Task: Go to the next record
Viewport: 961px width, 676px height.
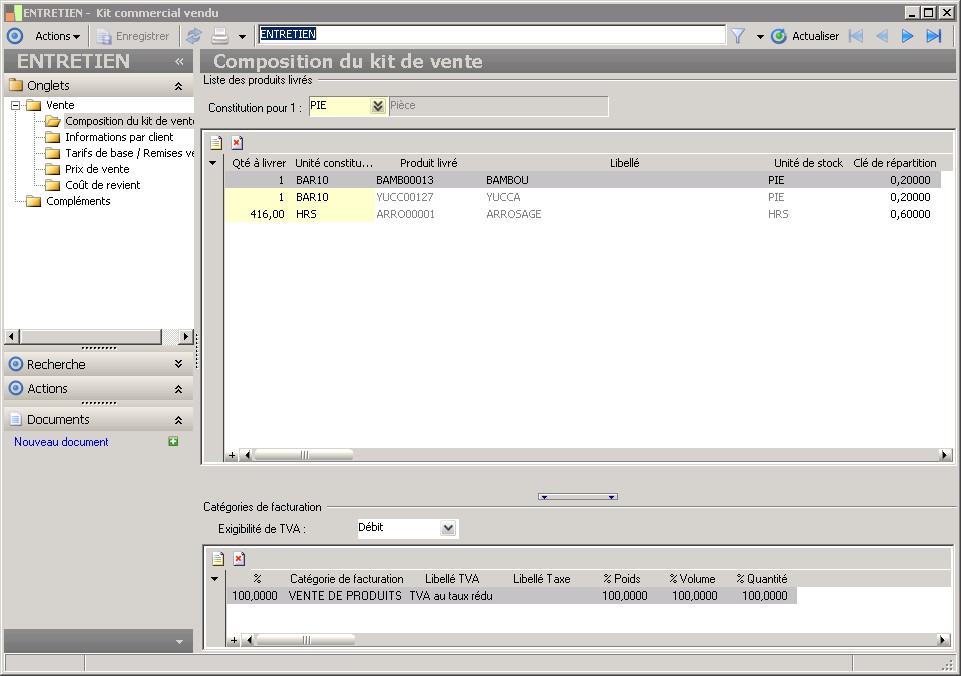Action: click(908, 36)
